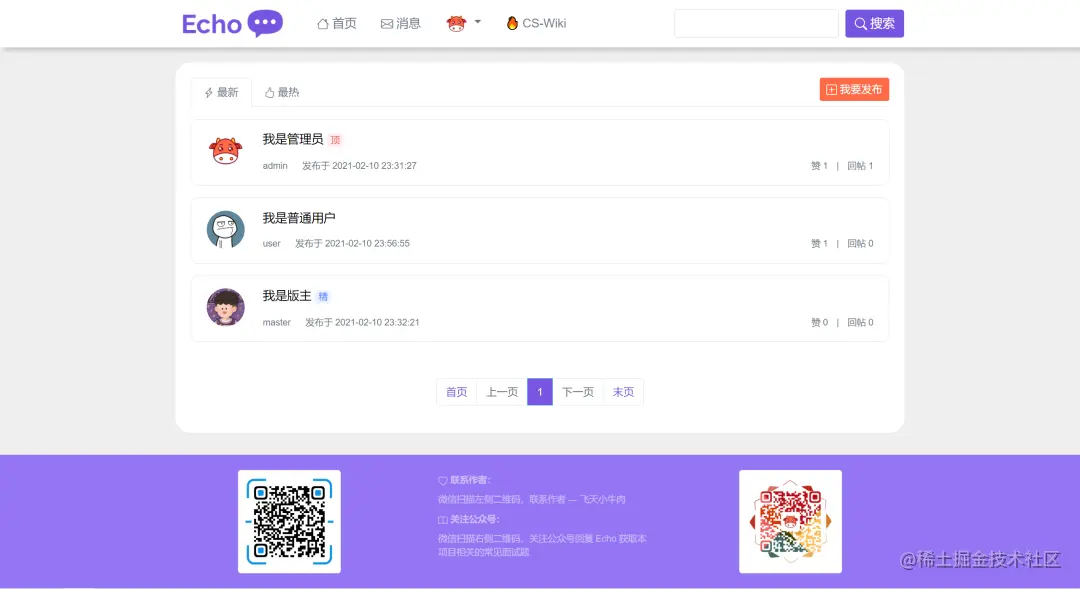Image resolution: width=1080 pixels, height=589 pixels.
Task: Switch to the 最热 tab
Action: (281, 91)
